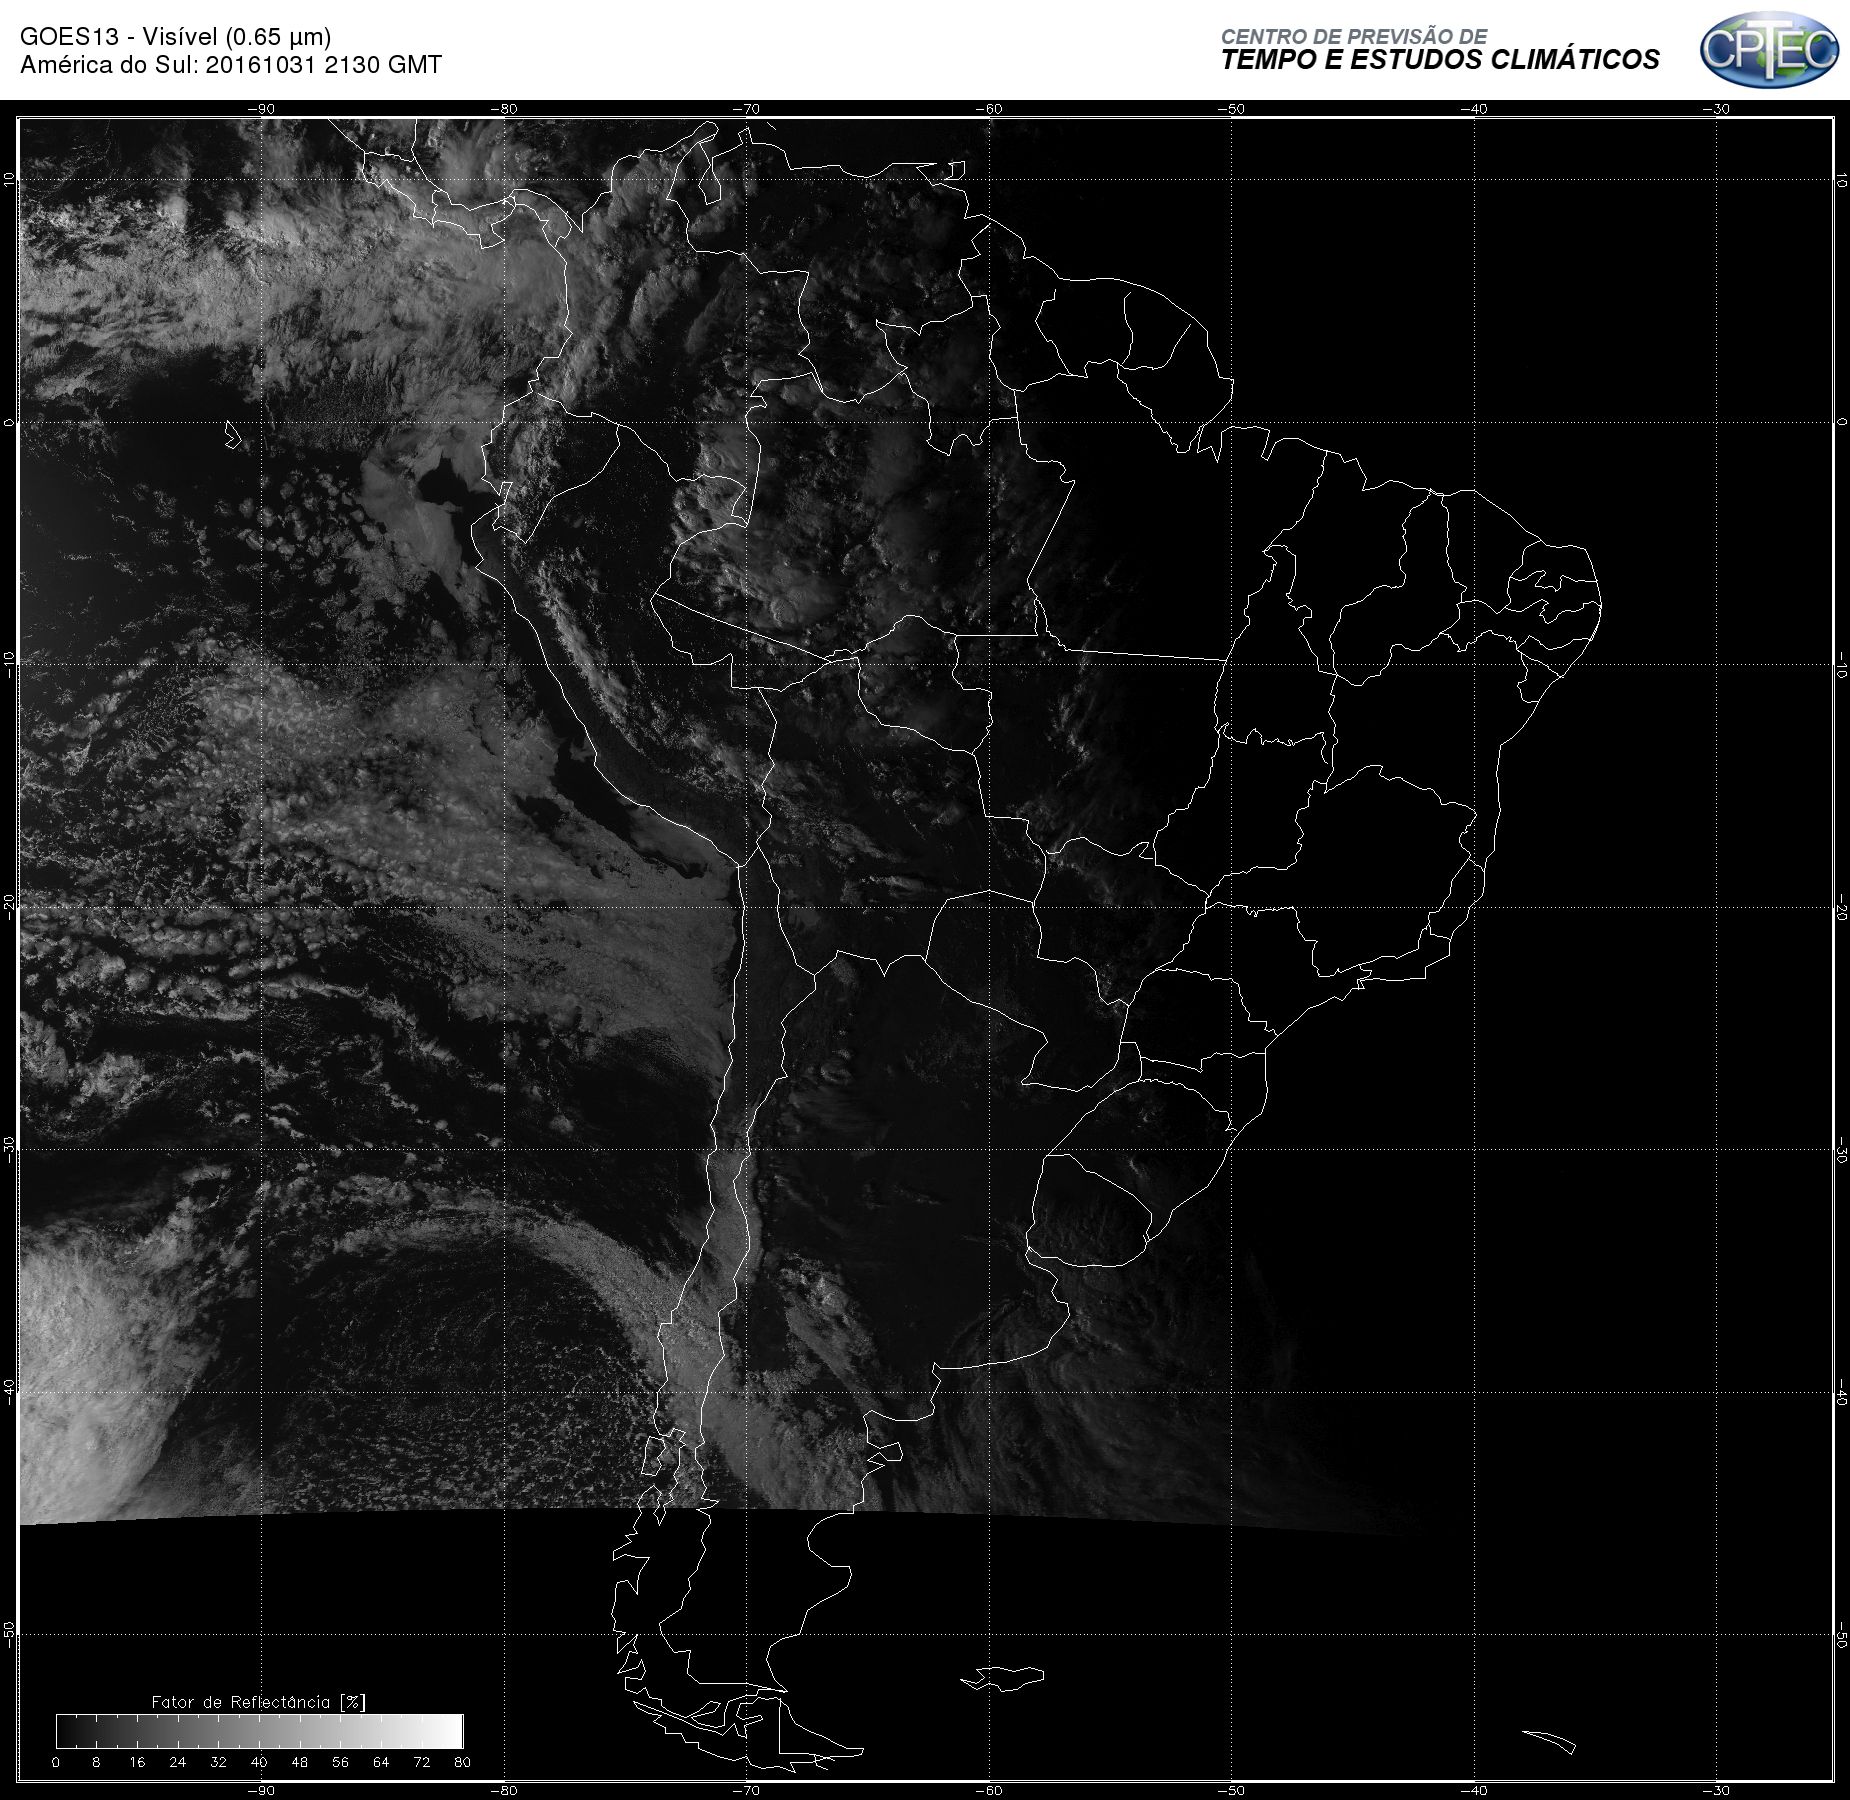Click the '32' value under the color bar

218,1762
